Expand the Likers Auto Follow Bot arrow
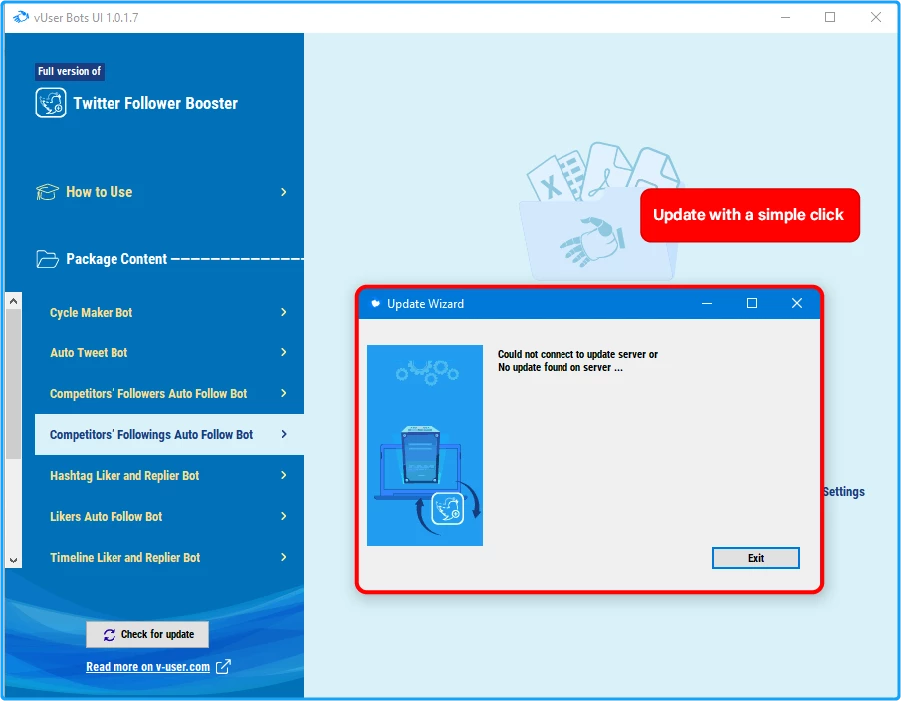Image resolution: width=901 pixels, height=701 pixels. [x=283, y=516]
